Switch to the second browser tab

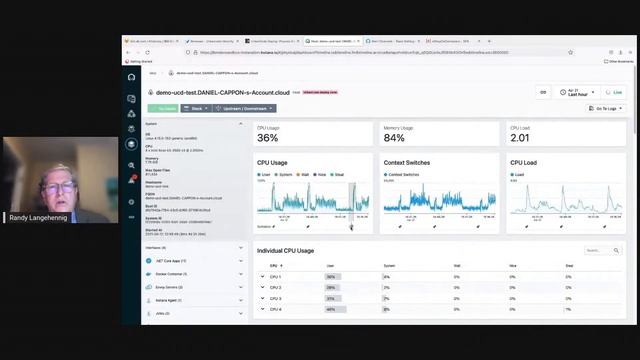click(x=211, y=41)
